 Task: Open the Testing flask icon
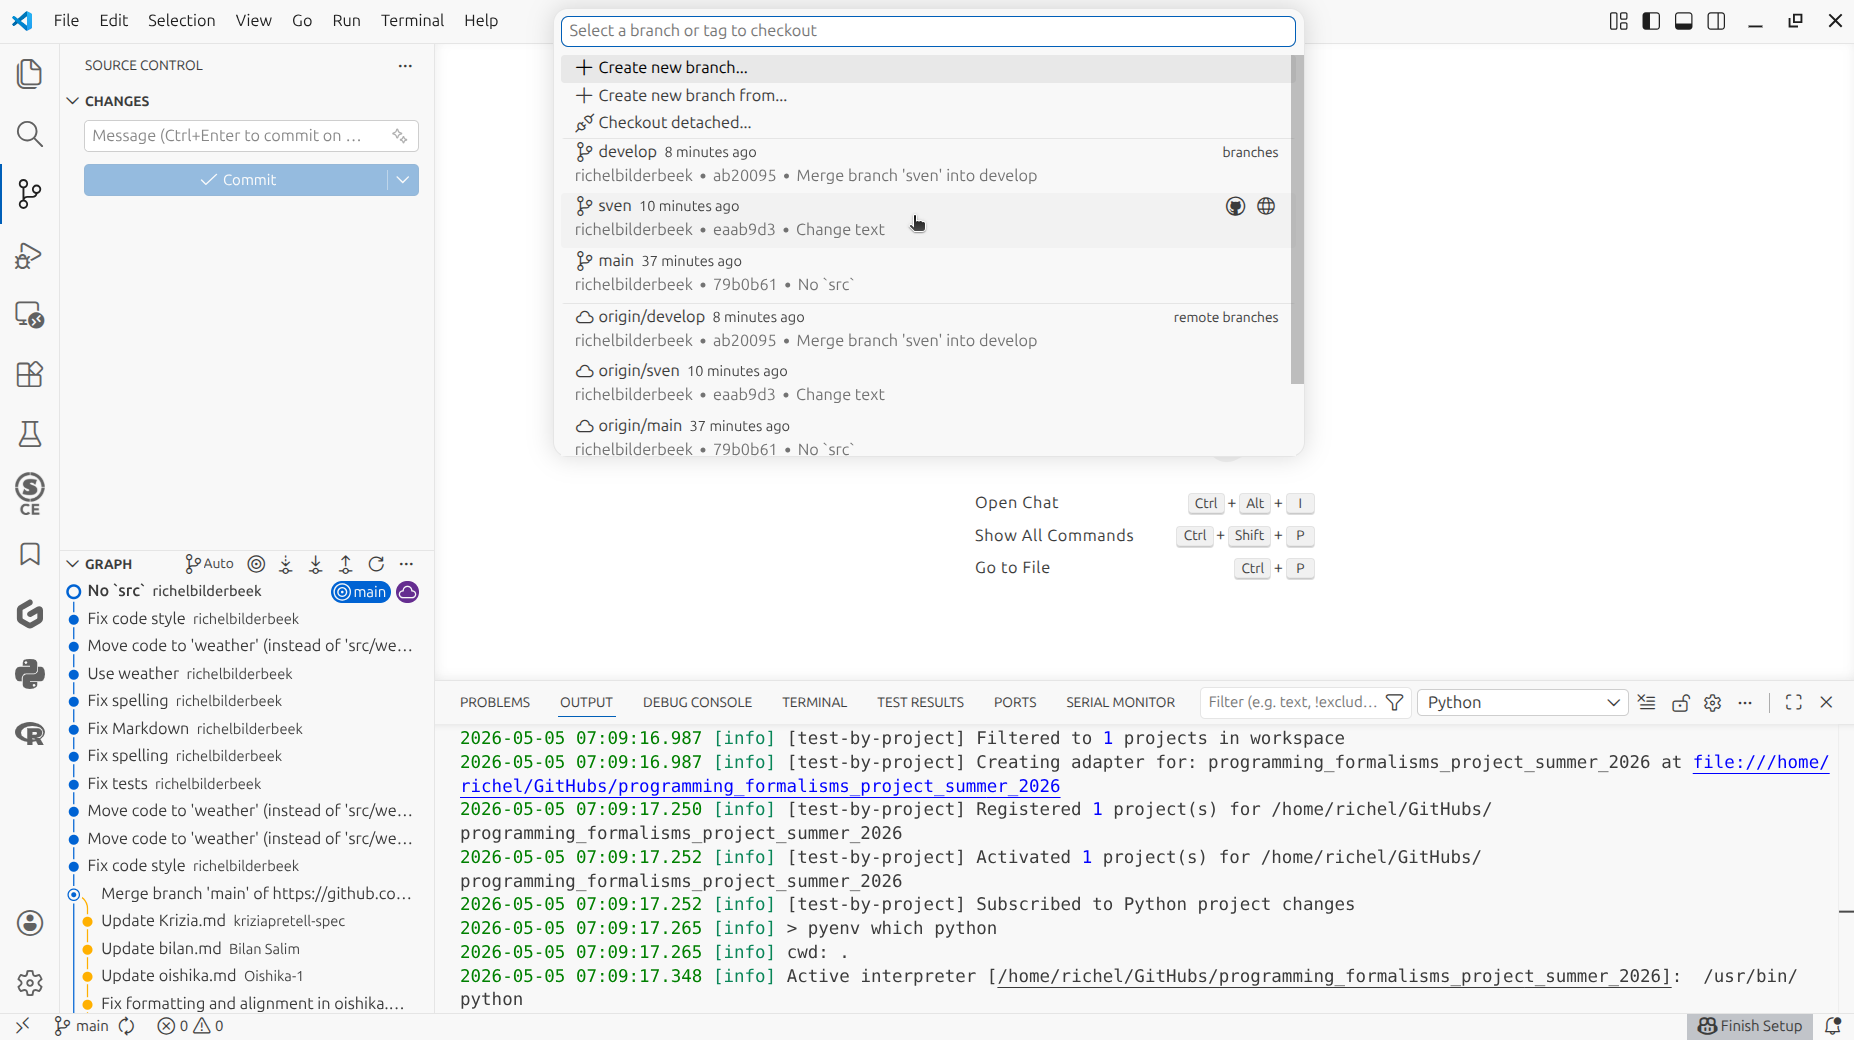(30, 434)
